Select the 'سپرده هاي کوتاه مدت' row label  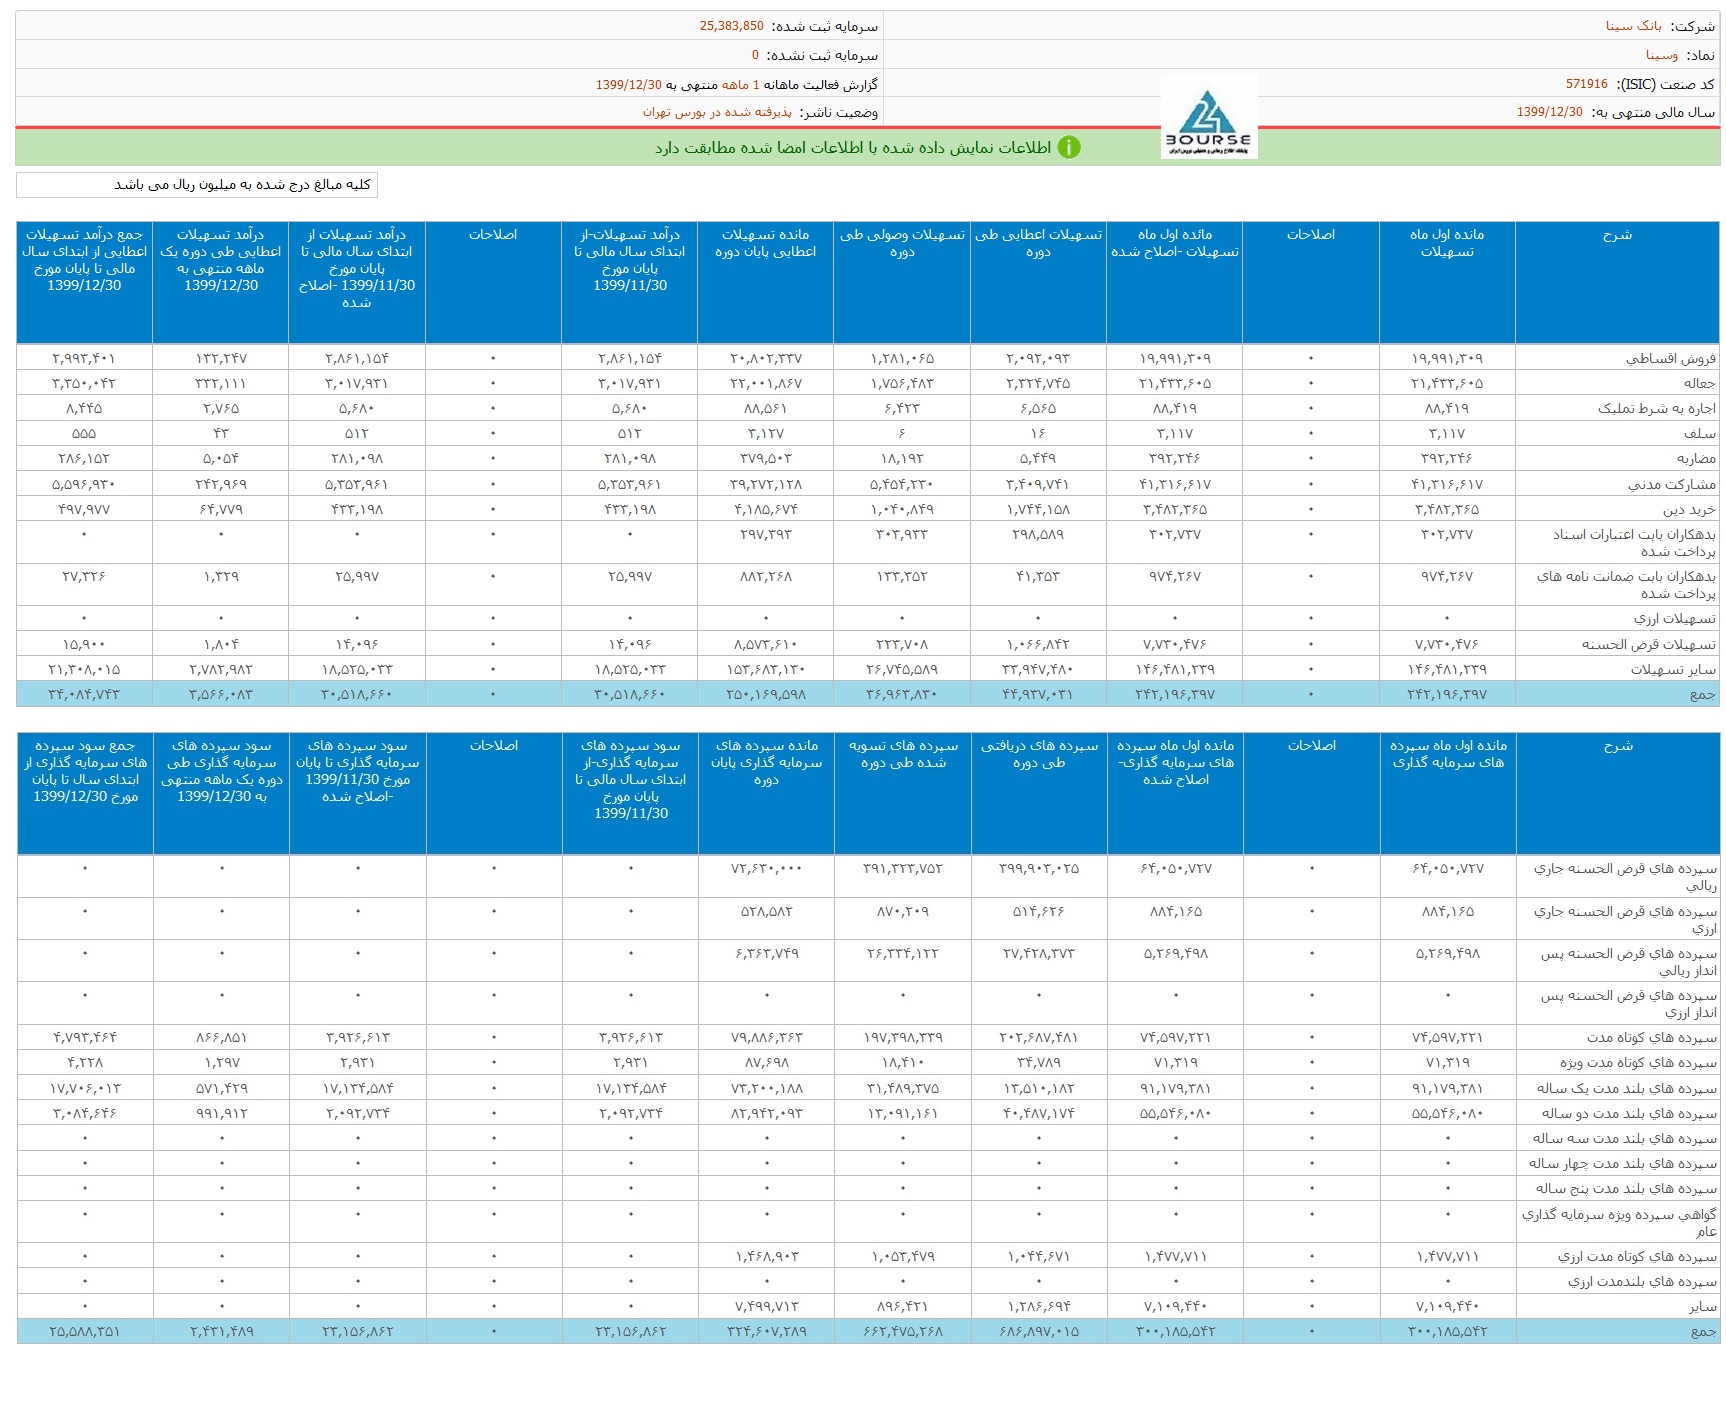point(1651,1038)
